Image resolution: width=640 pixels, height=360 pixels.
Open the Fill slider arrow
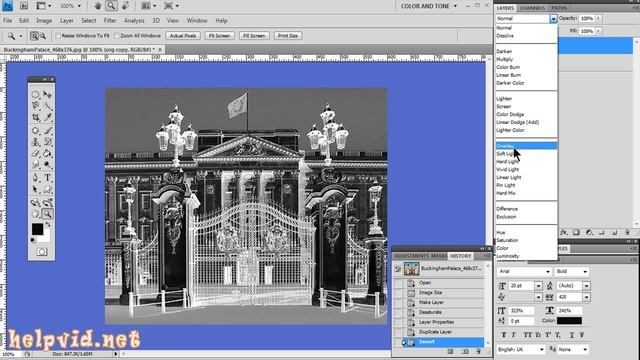pyautogui.click(x=598, y=31)
